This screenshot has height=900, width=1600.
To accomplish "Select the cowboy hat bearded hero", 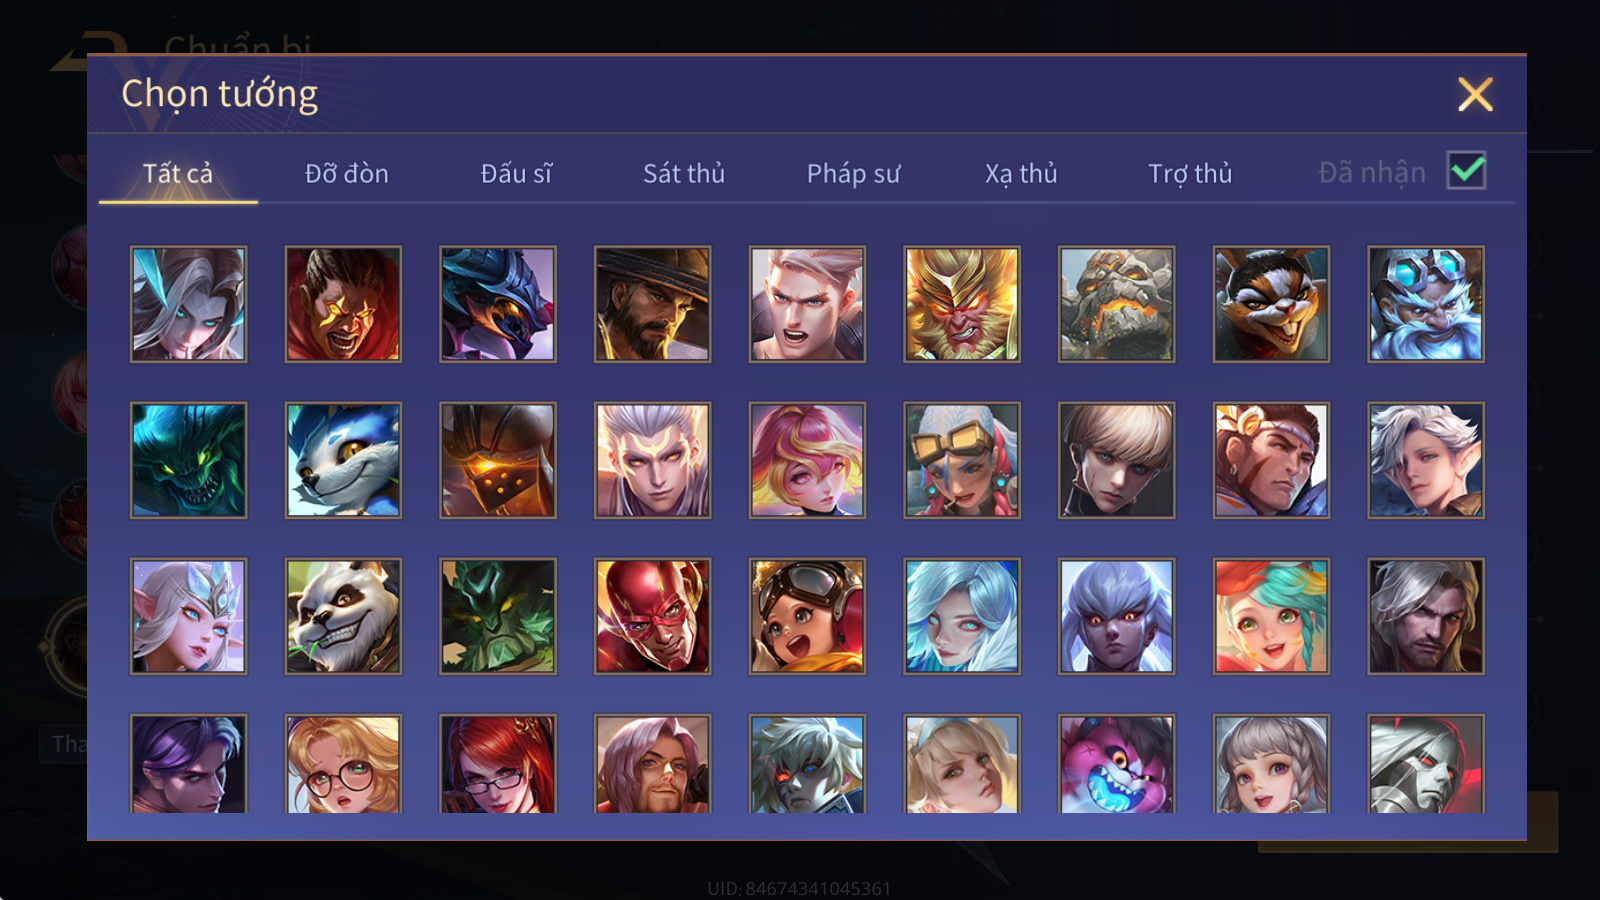I will [653, 304].
